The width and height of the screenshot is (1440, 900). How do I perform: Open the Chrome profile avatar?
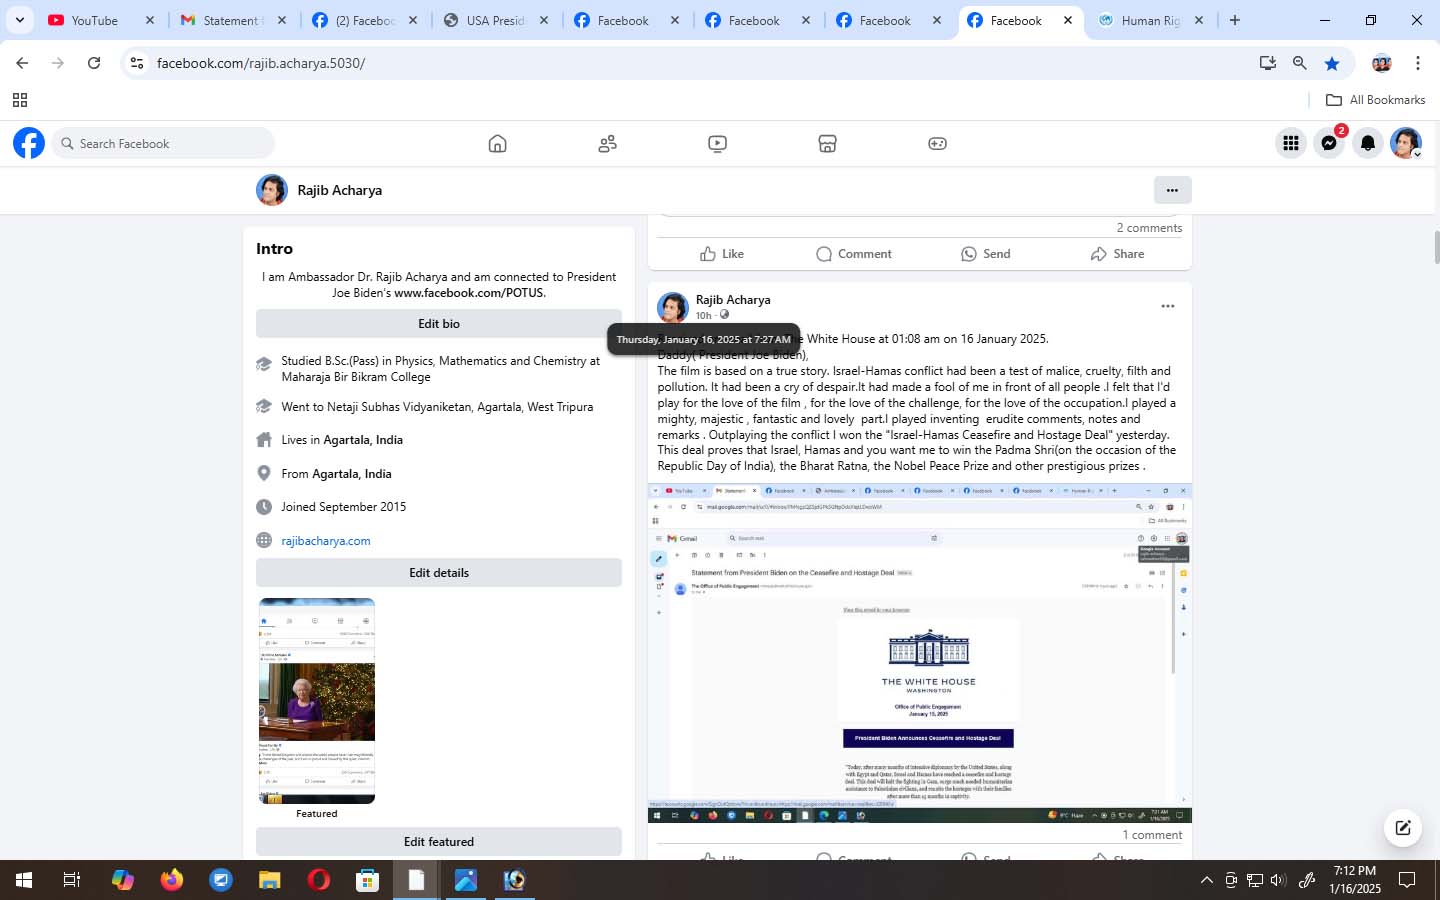tap(1382, 63)
